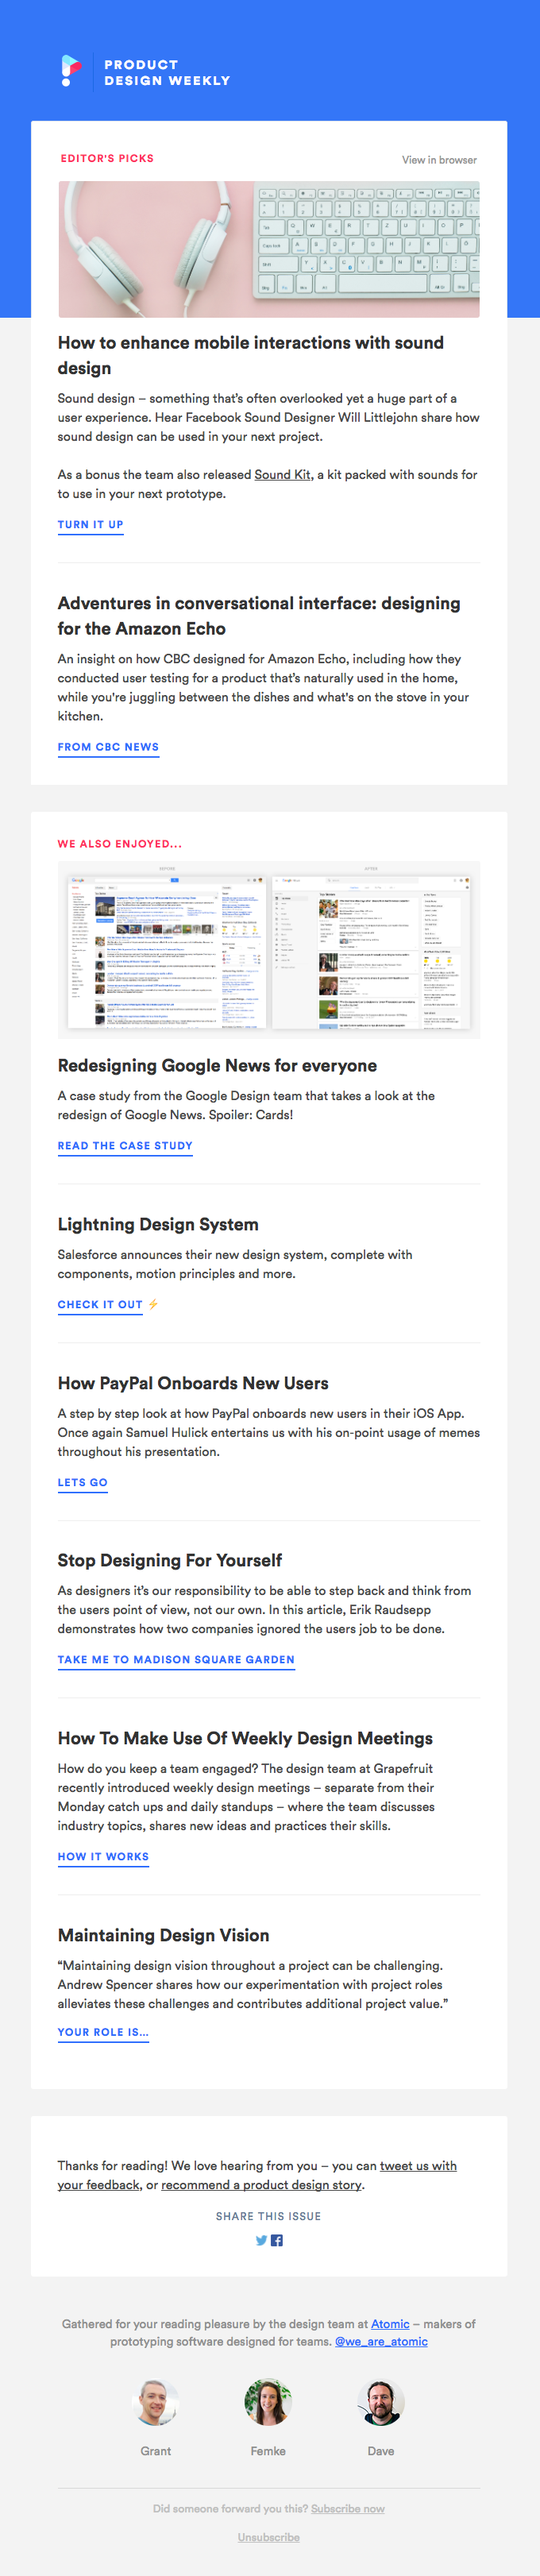Click Dave's avatar photo

coord(381,2402)
